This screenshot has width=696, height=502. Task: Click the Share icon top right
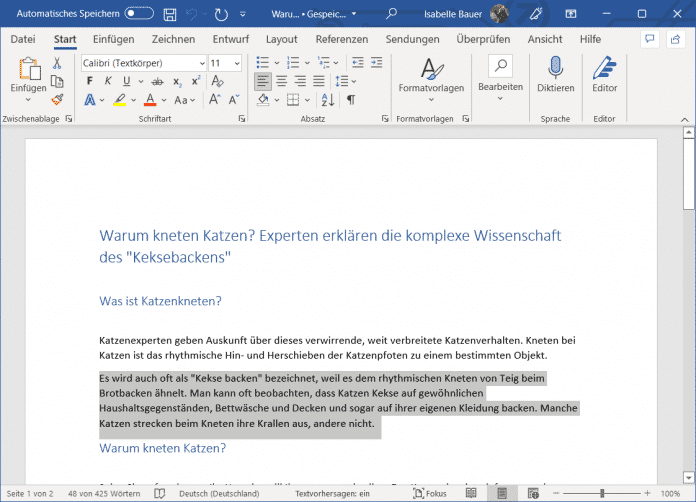point(676,39)
